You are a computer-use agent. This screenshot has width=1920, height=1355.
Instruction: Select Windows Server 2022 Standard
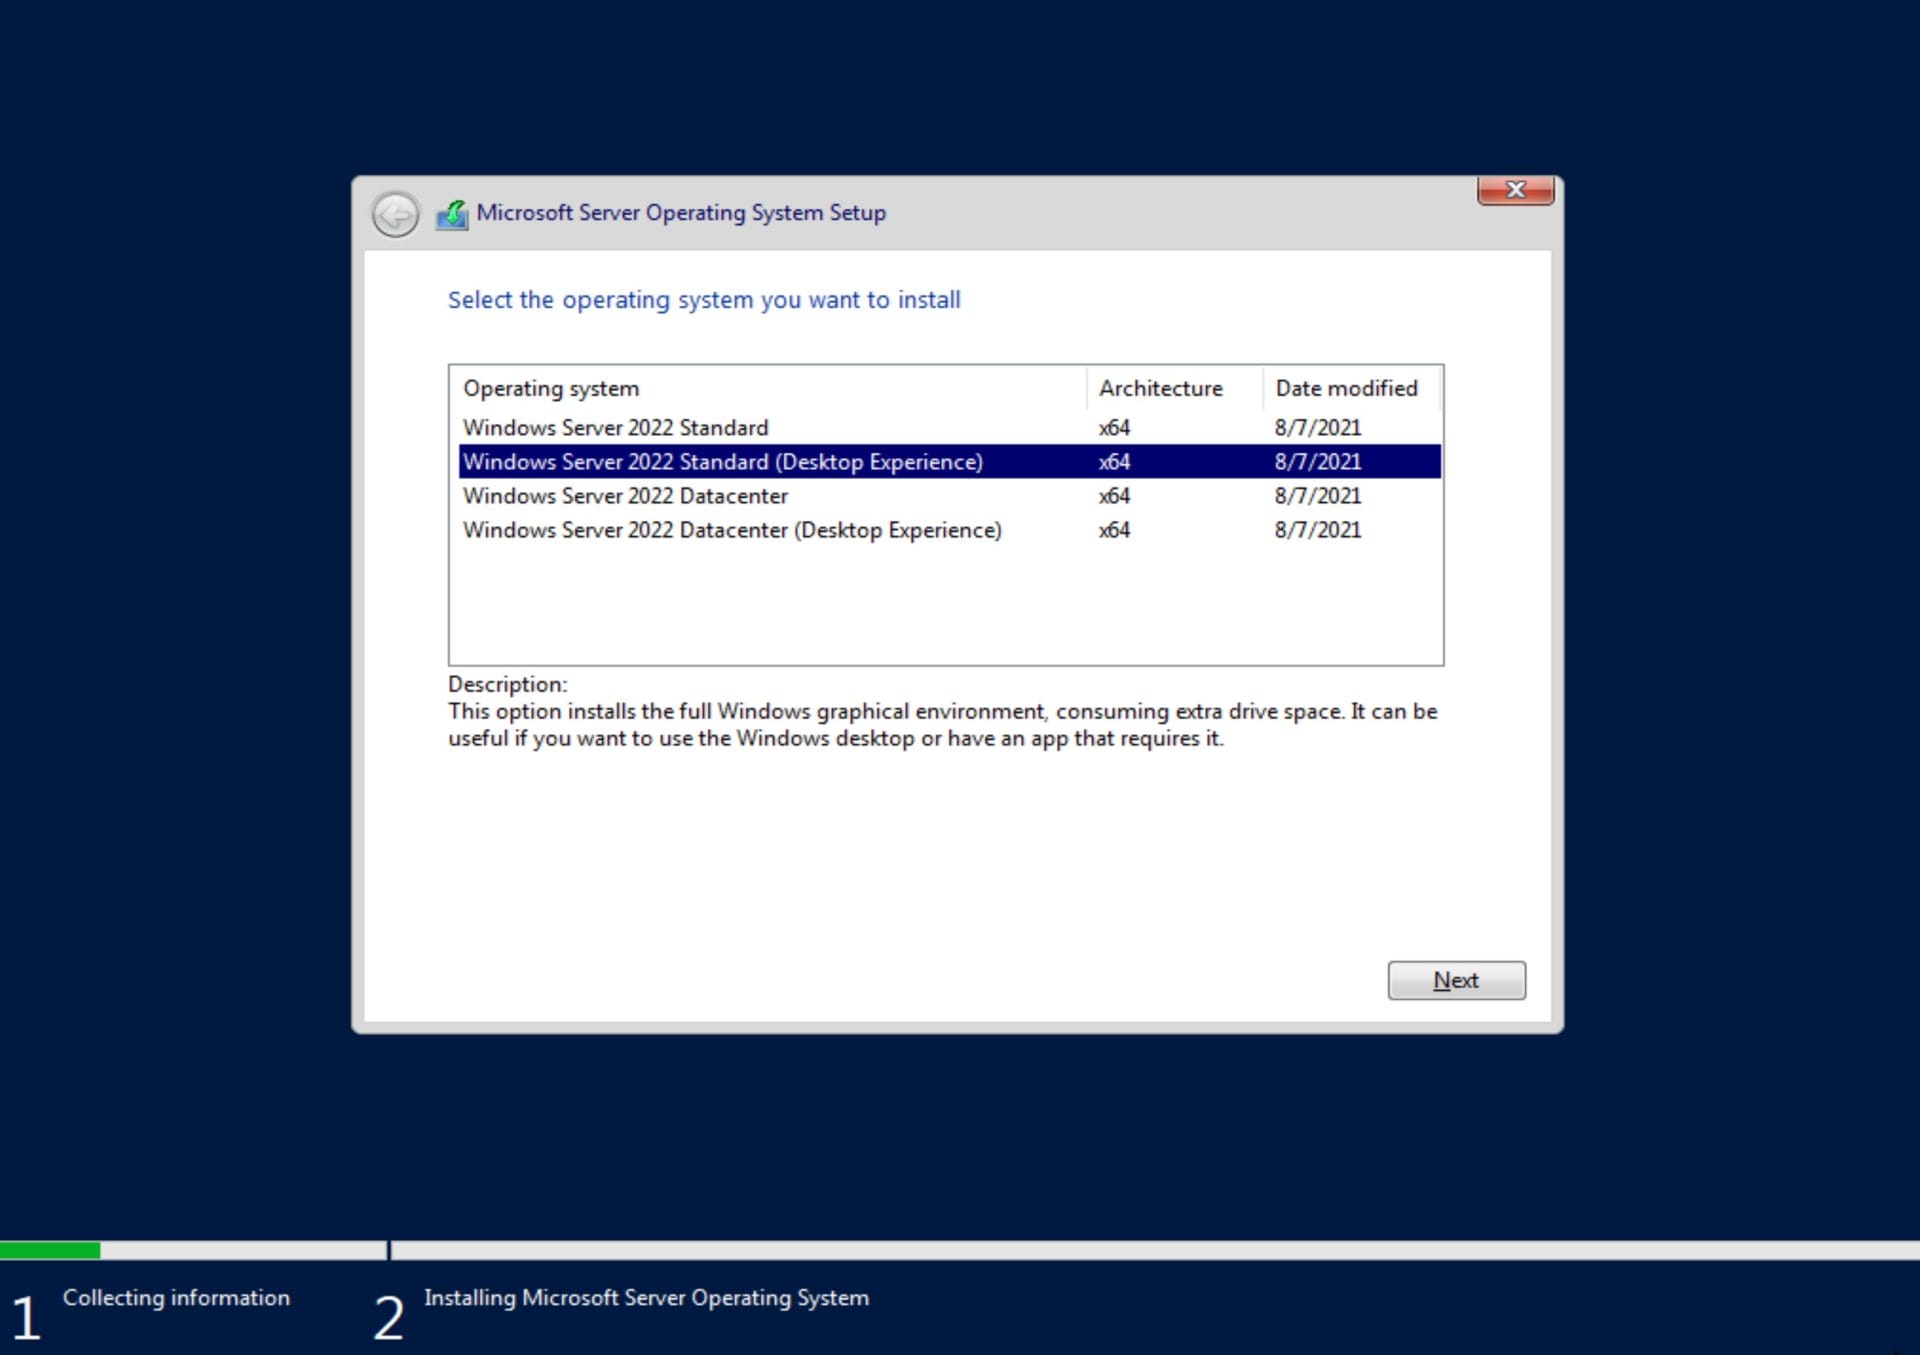[x=616, y=427]
